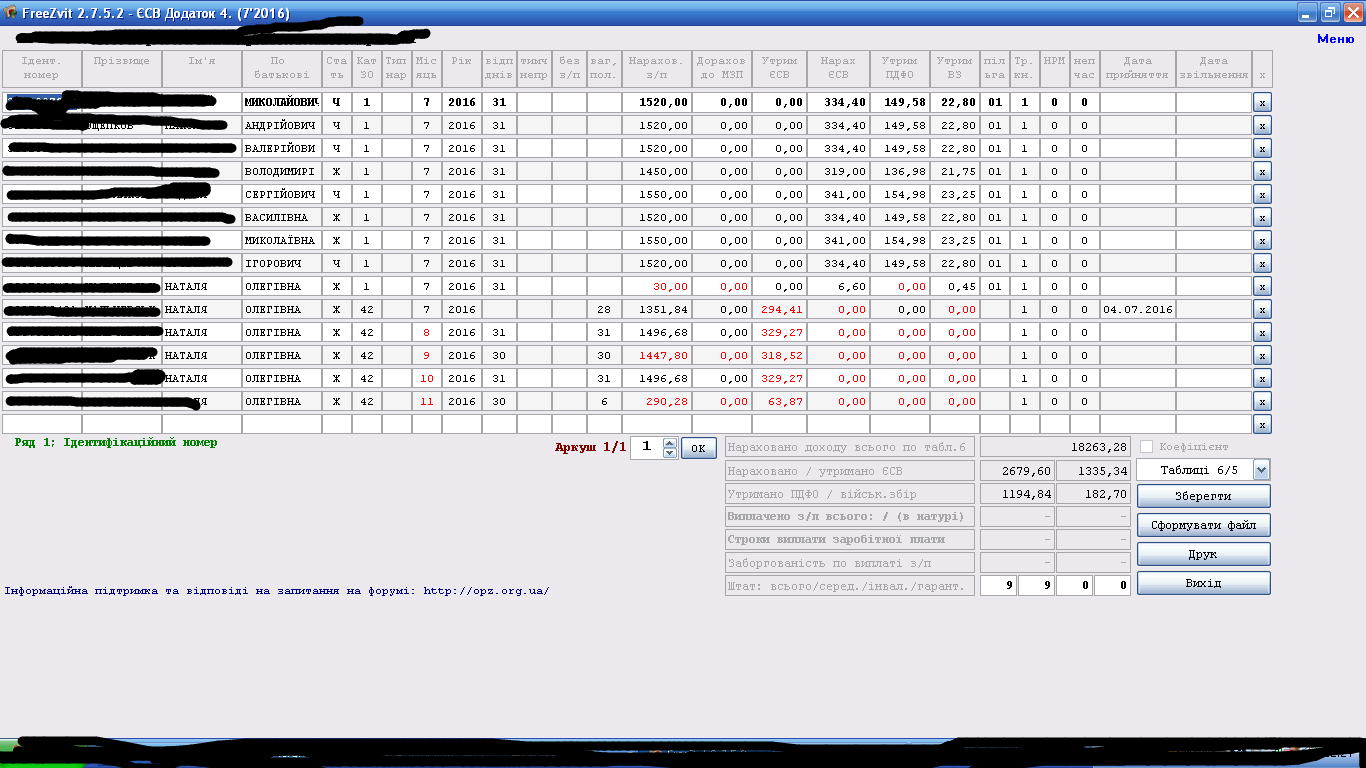
Task: Select the Нарах. з/п cell showing 1450,00
Action: click(x=657, y=171)
